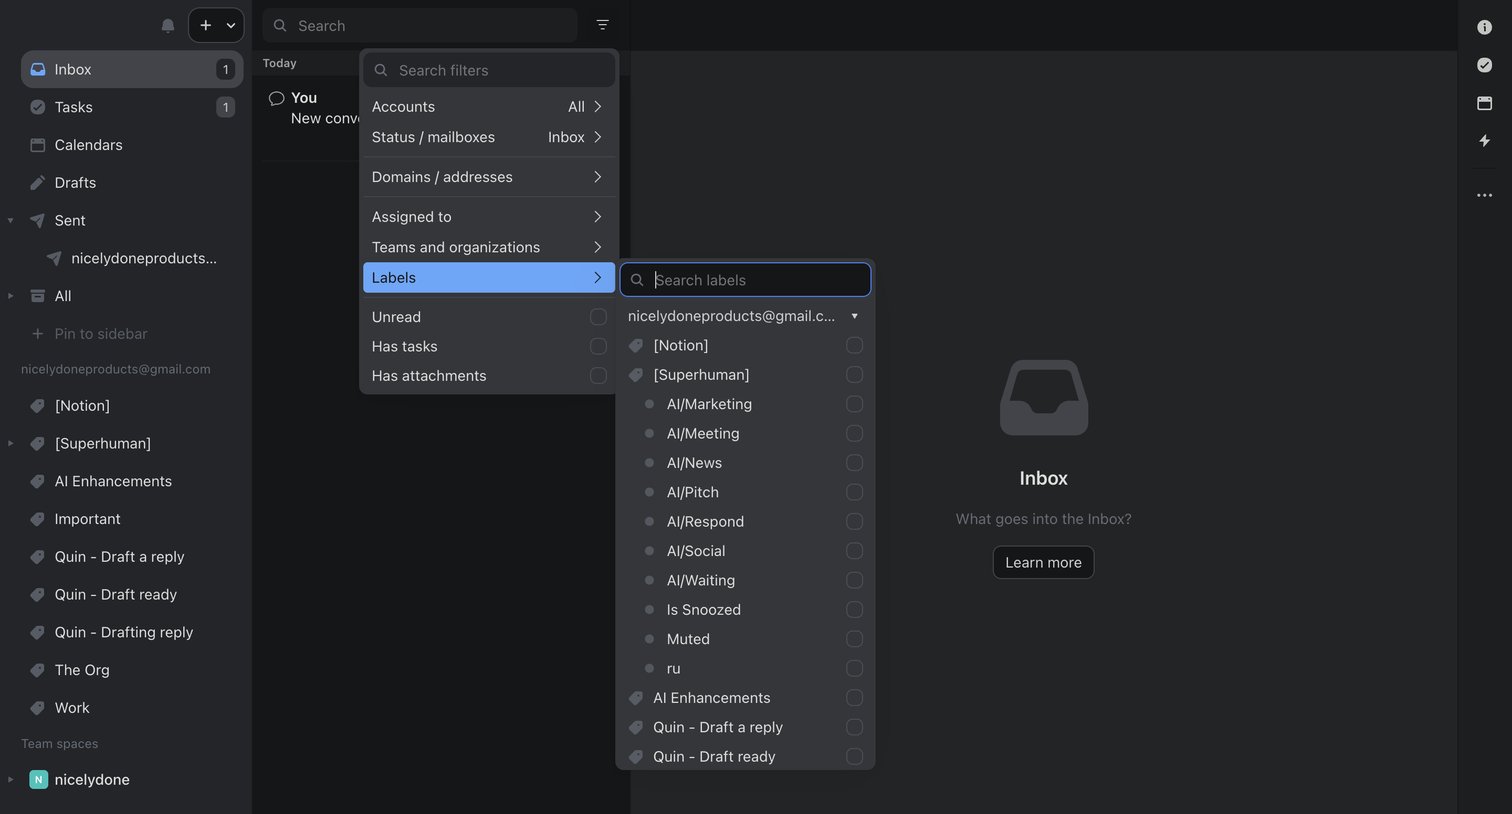Image resolution: width=1512 pixels, height=814 pixels.
Task: Check the [Notion] label checkbox
Action: click(854, 345)
